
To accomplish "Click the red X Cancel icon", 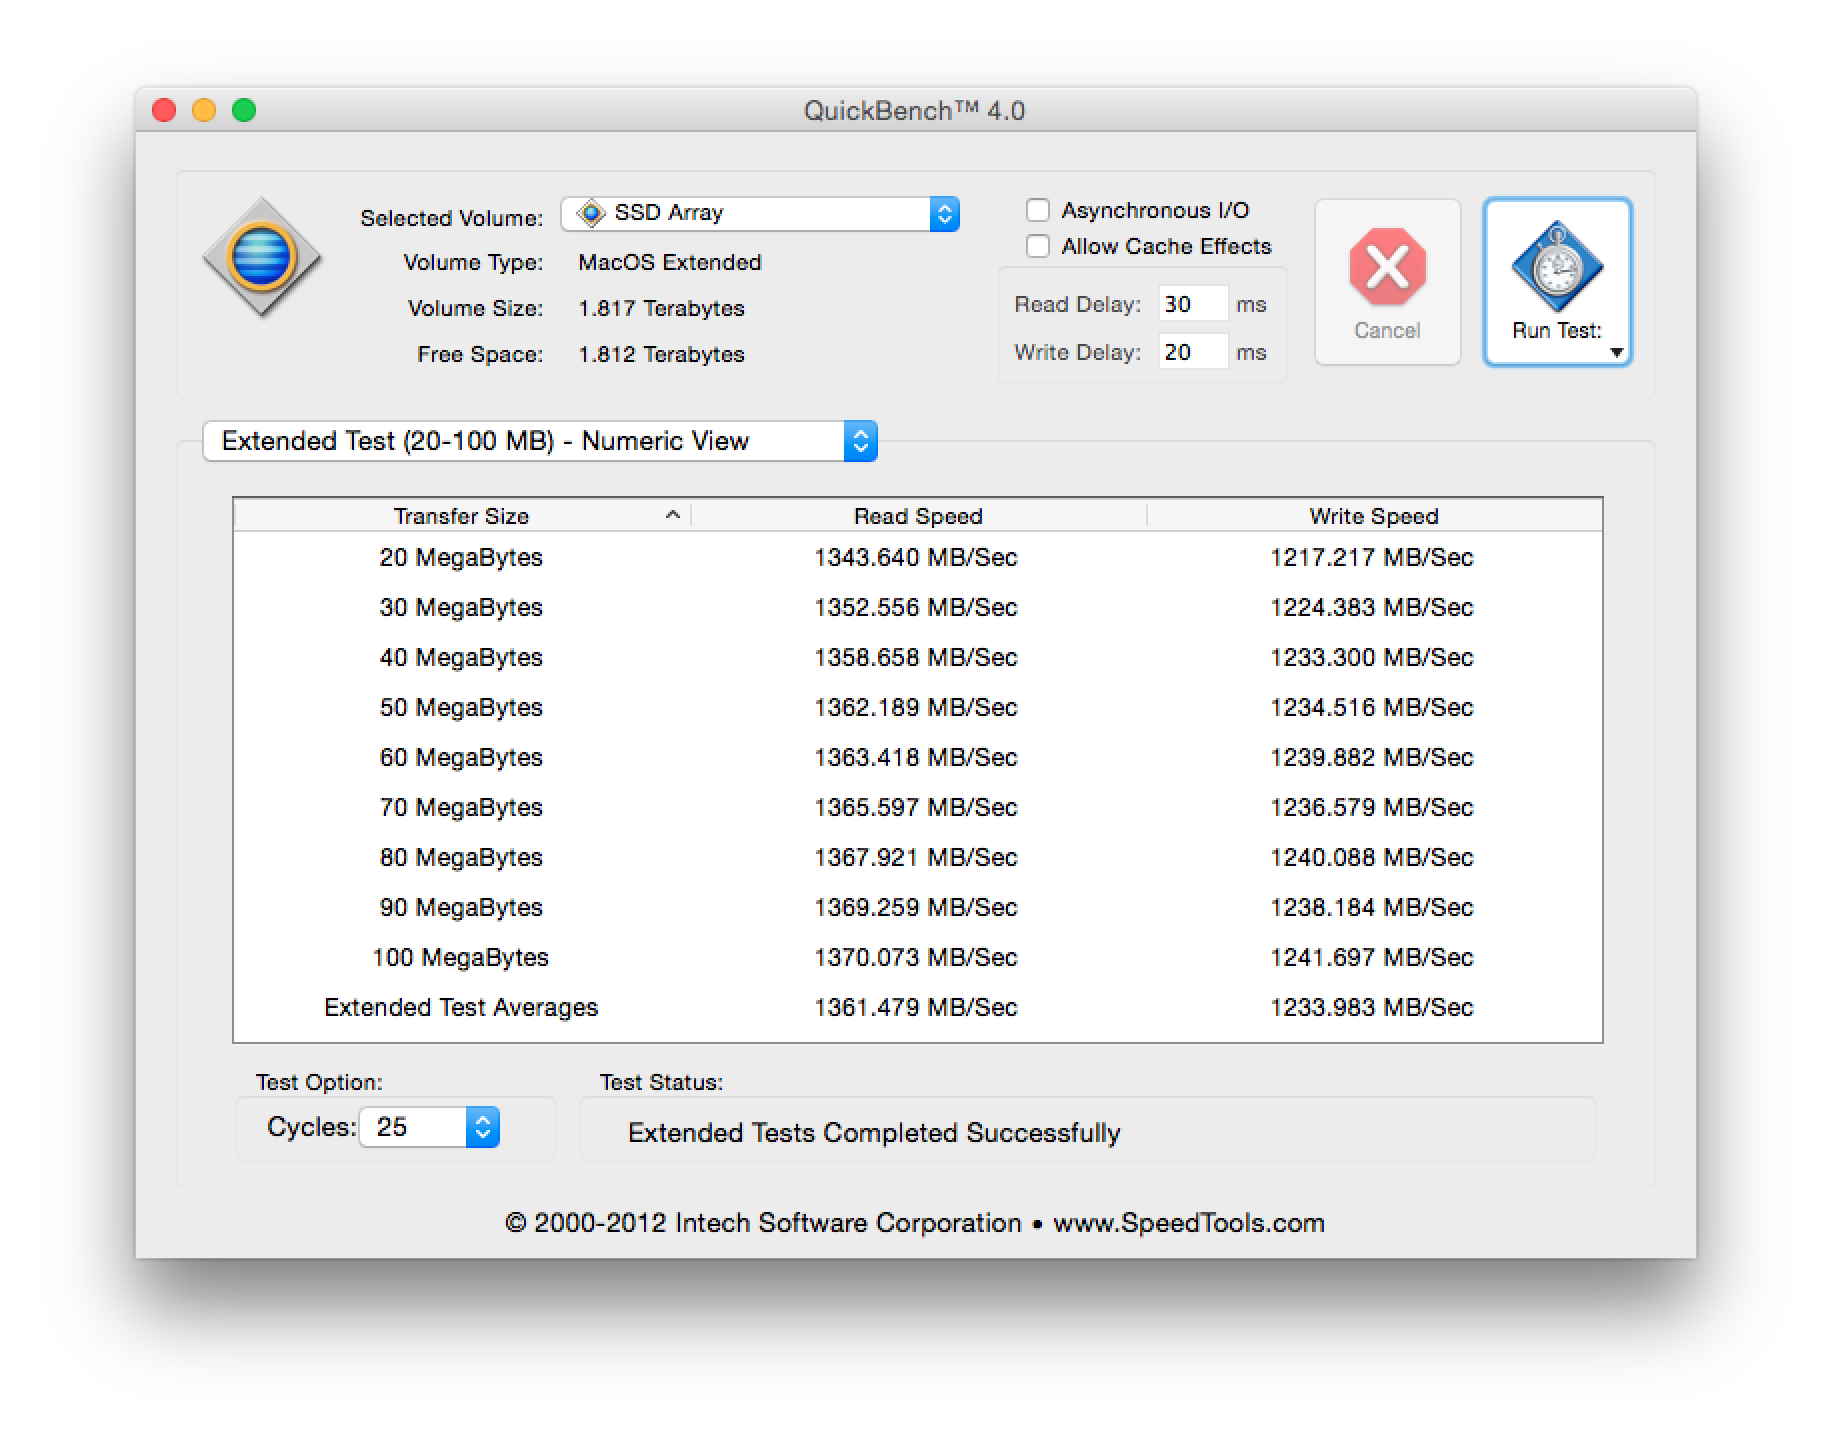I will [1387, 267].
